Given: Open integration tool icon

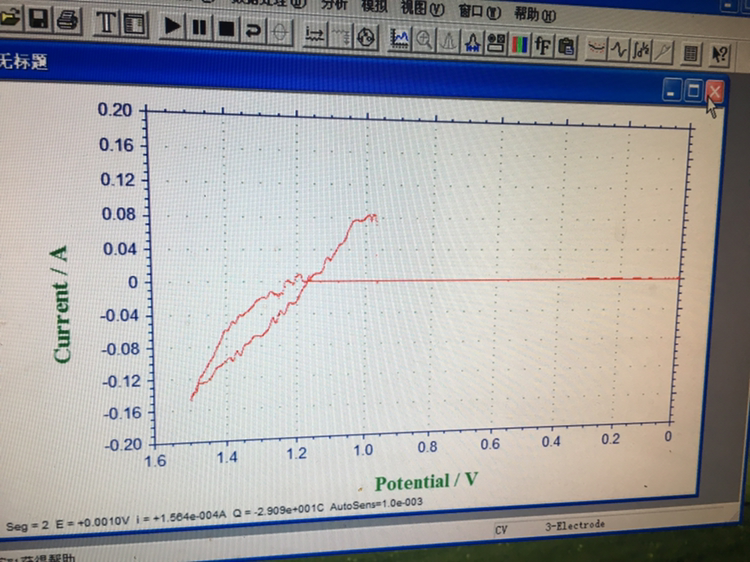Looking at the screenshot, I should click(641, 51).
